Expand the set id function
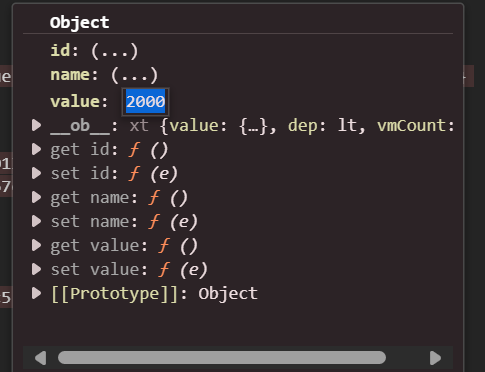Image resolution: width=485 pixels, height=372 pixels. pos(36,173)
